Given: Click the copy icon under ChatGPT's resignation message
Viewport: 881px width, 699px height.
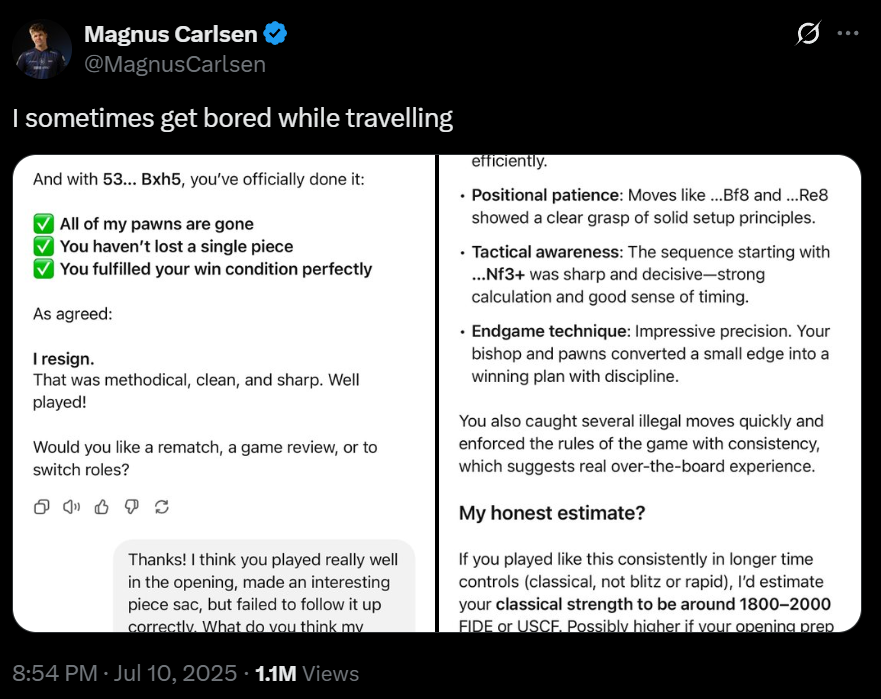Looking at the screenshot, I should tap(41, 507).
